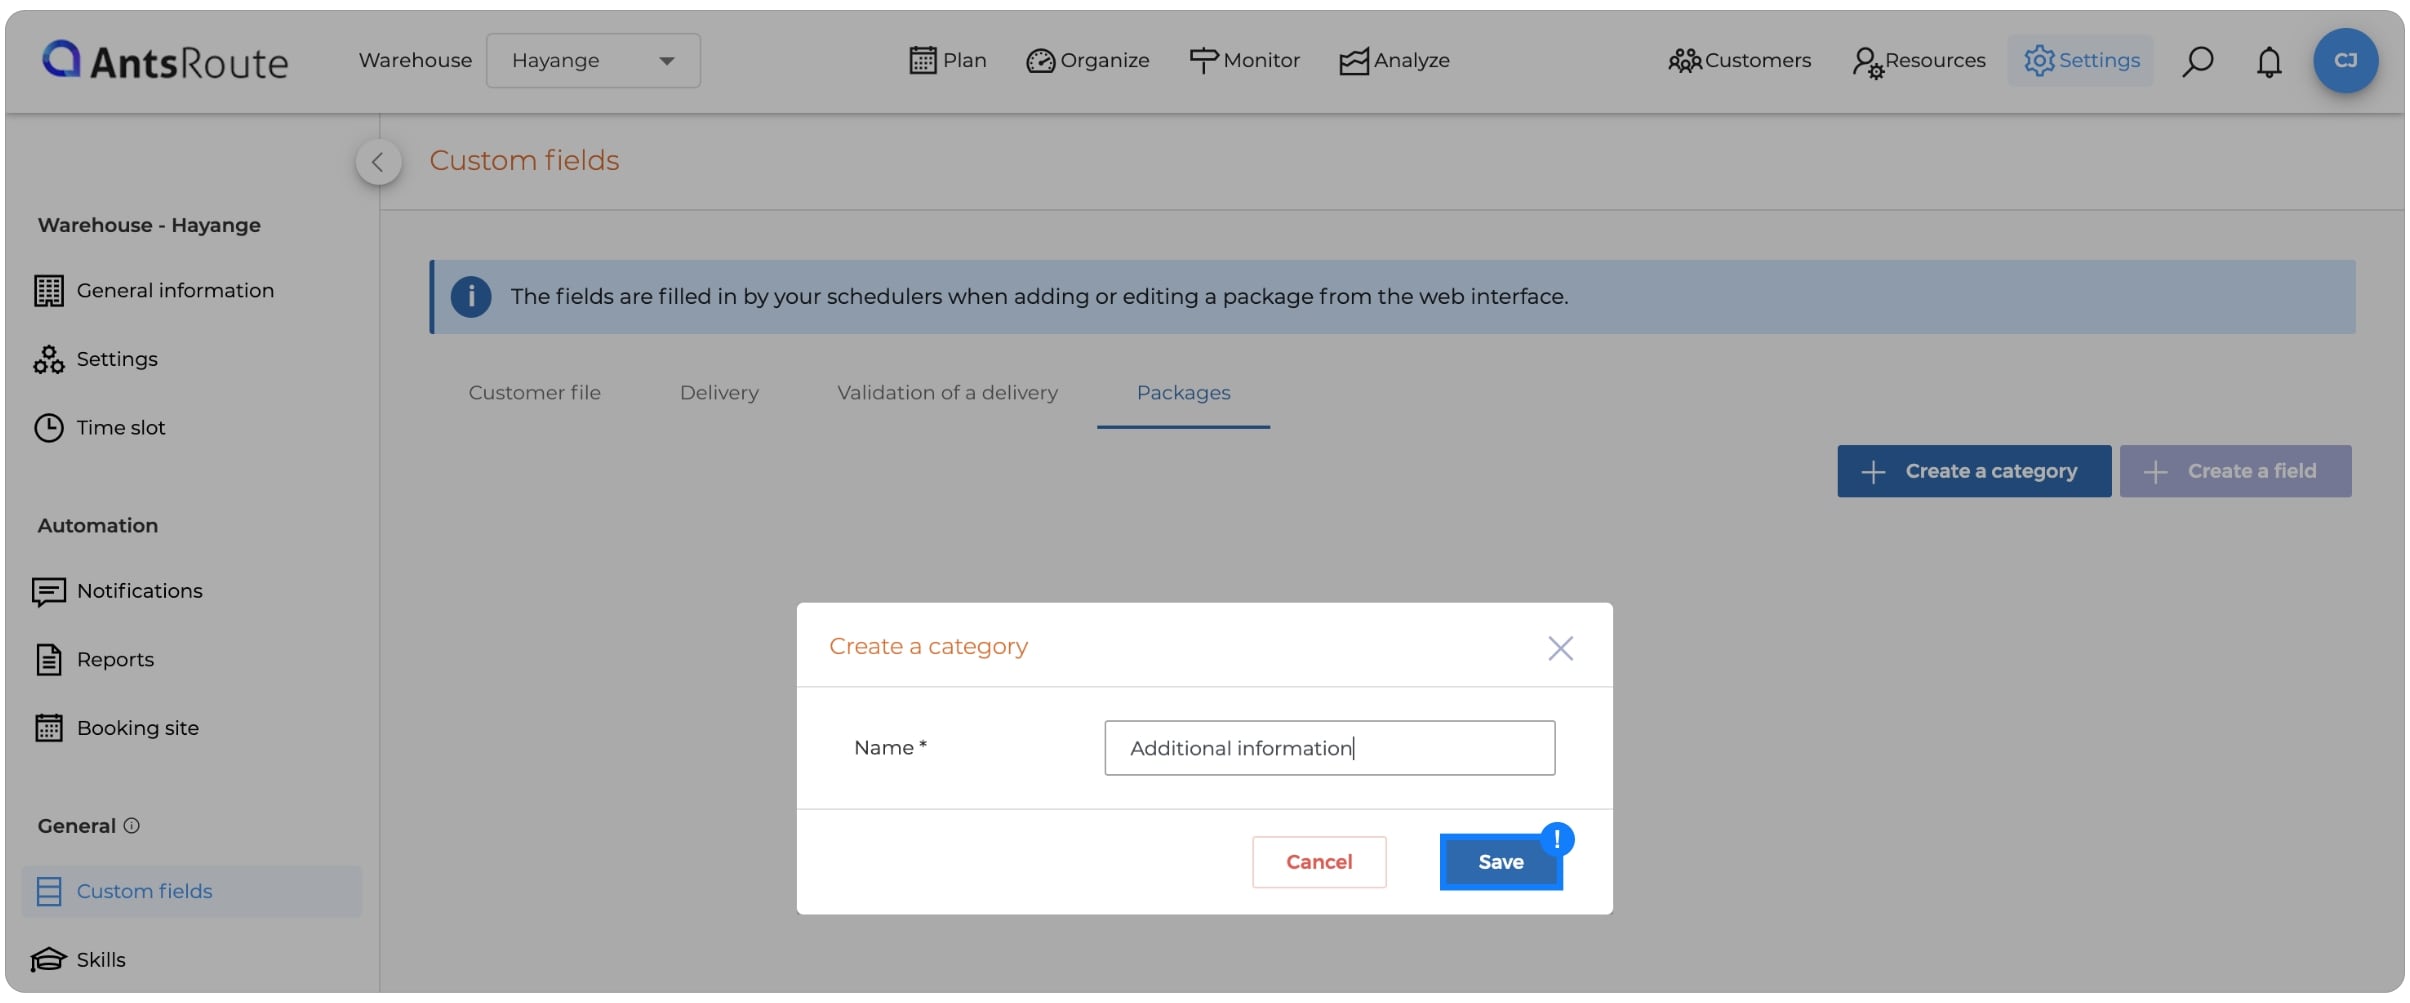Screen dimensions: 2410x1003
Task: Open the Plan menu
Action: coord(947,60)
